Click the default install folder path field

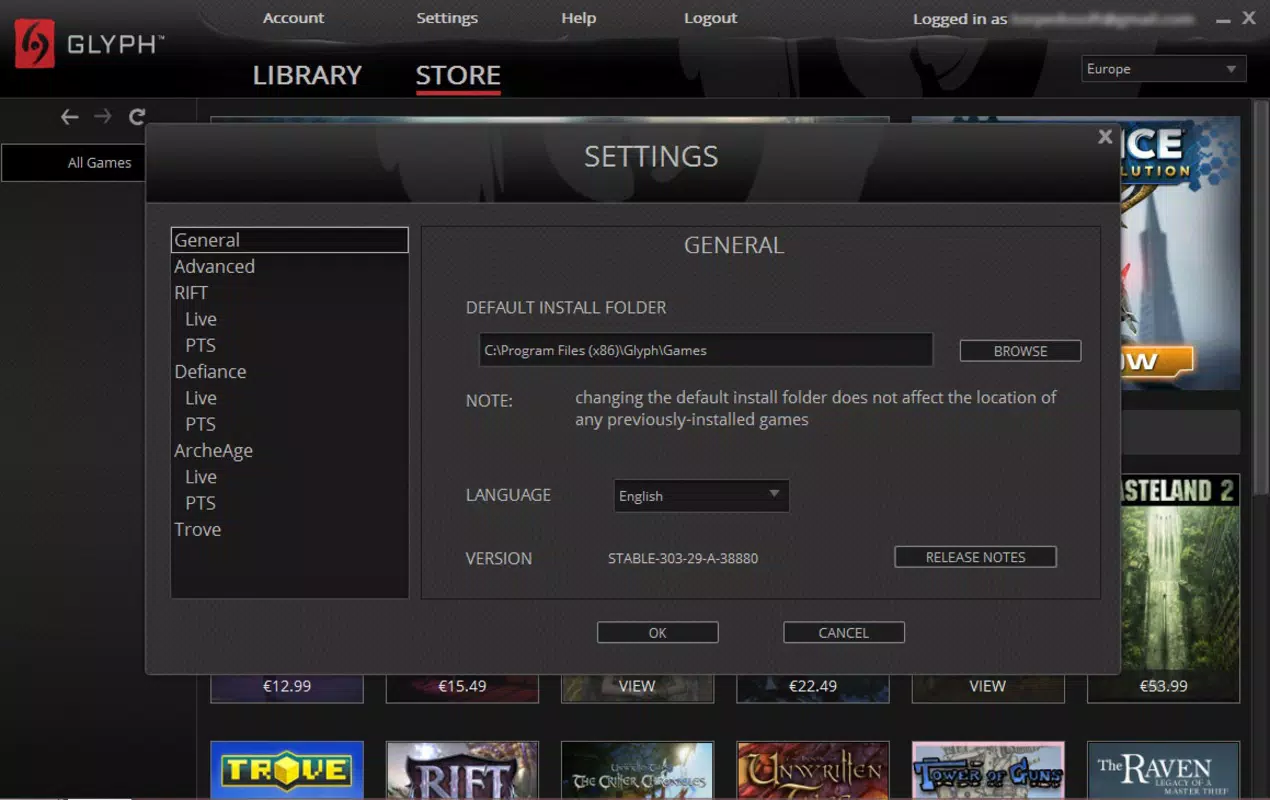point(706,350)
